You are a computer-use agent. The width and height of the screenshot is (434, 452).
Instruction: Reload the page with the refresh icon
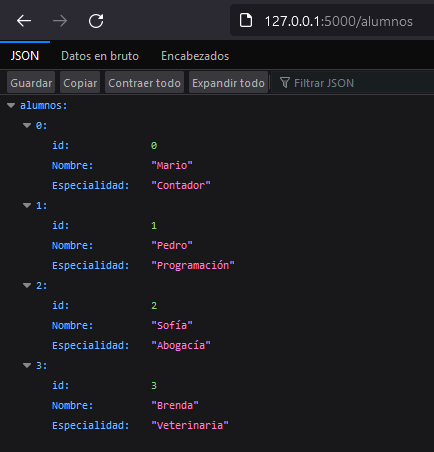click(x=96, y=21)
